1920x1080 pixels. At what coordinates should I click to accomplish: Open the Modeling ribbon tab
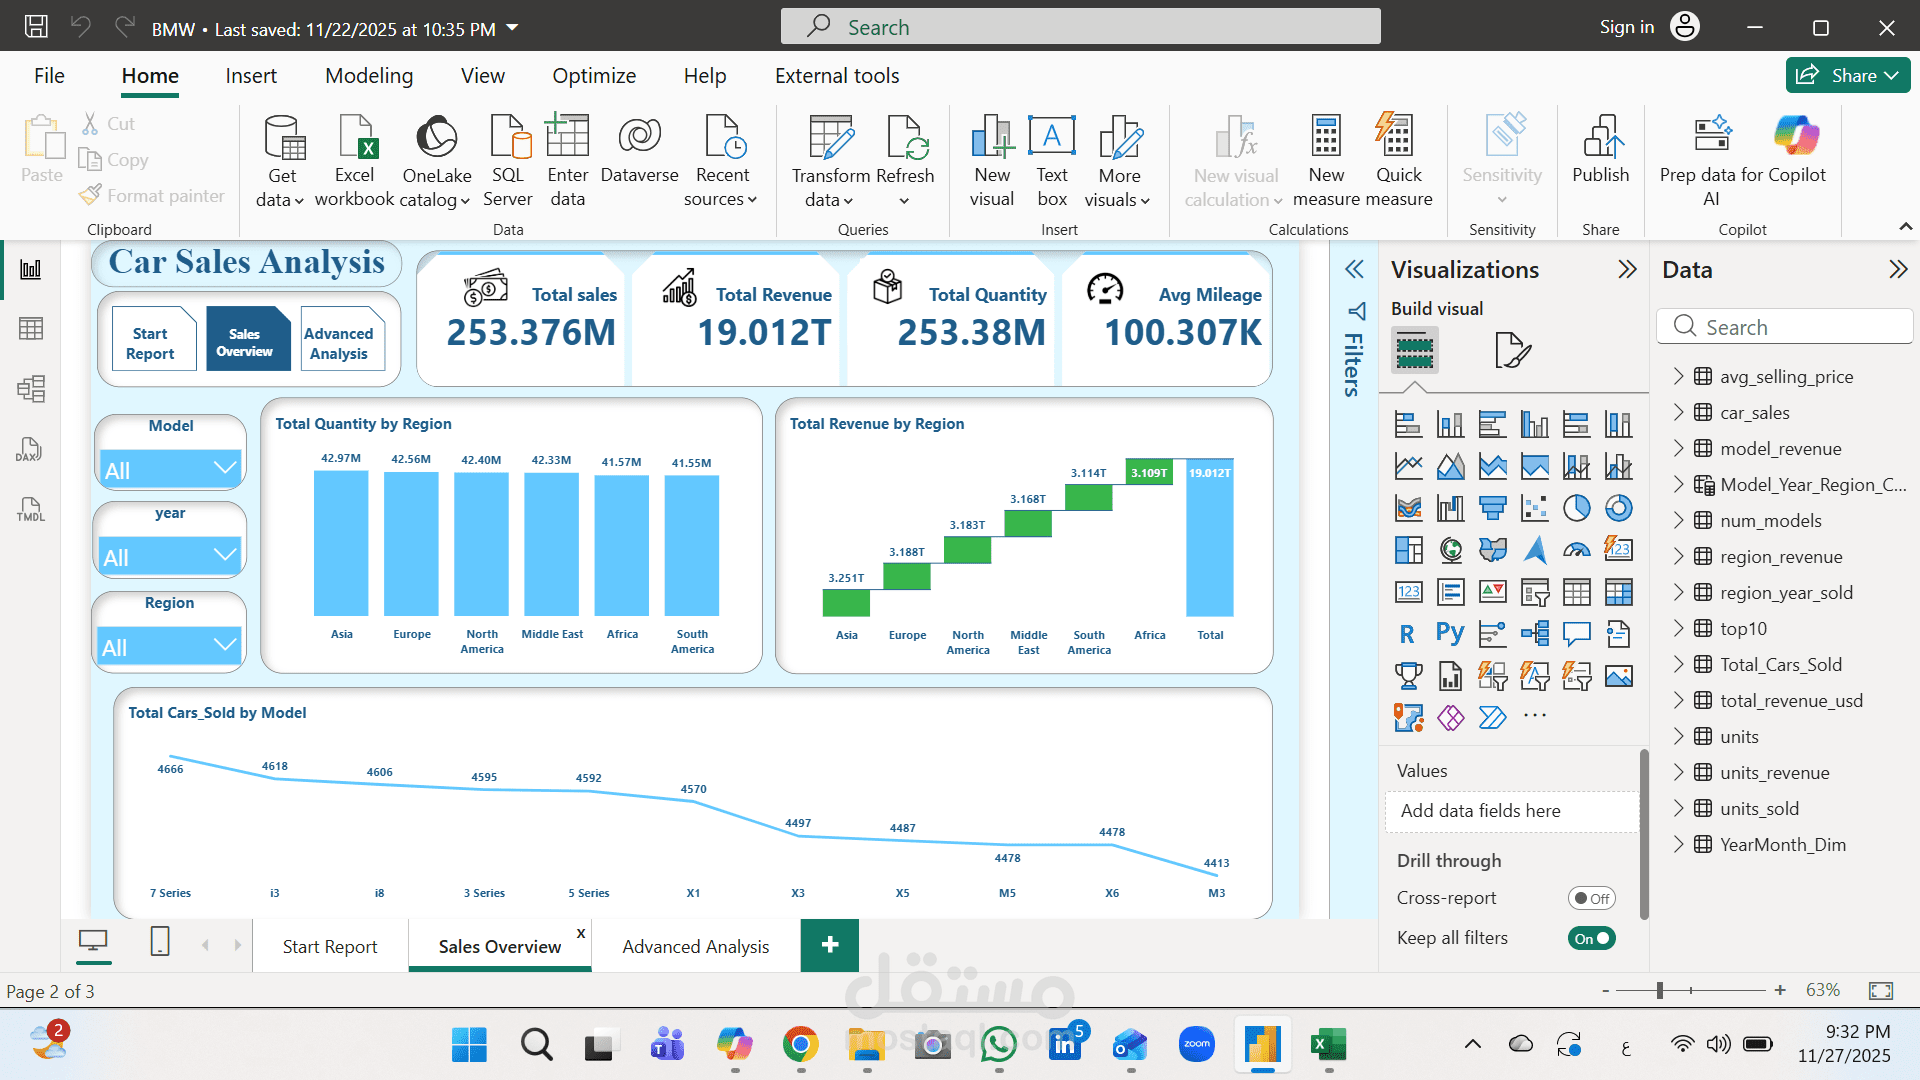[369, 76]
